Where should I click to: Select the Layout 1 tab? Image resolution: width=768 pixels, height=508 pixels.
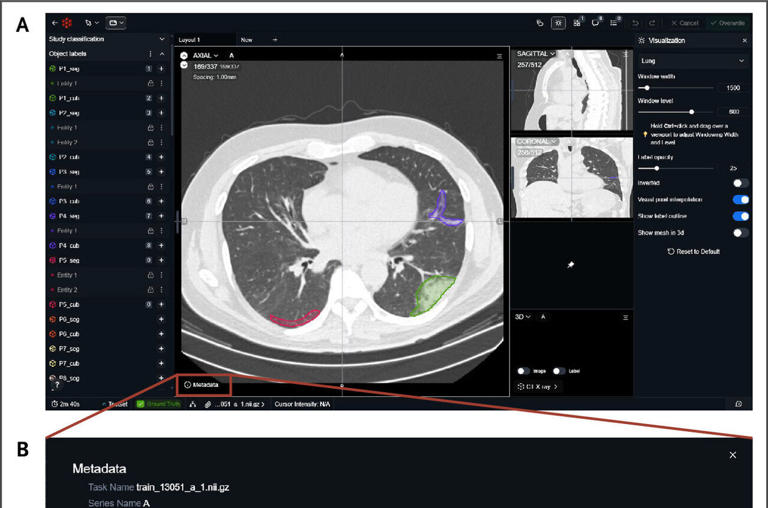click(204, 40)
